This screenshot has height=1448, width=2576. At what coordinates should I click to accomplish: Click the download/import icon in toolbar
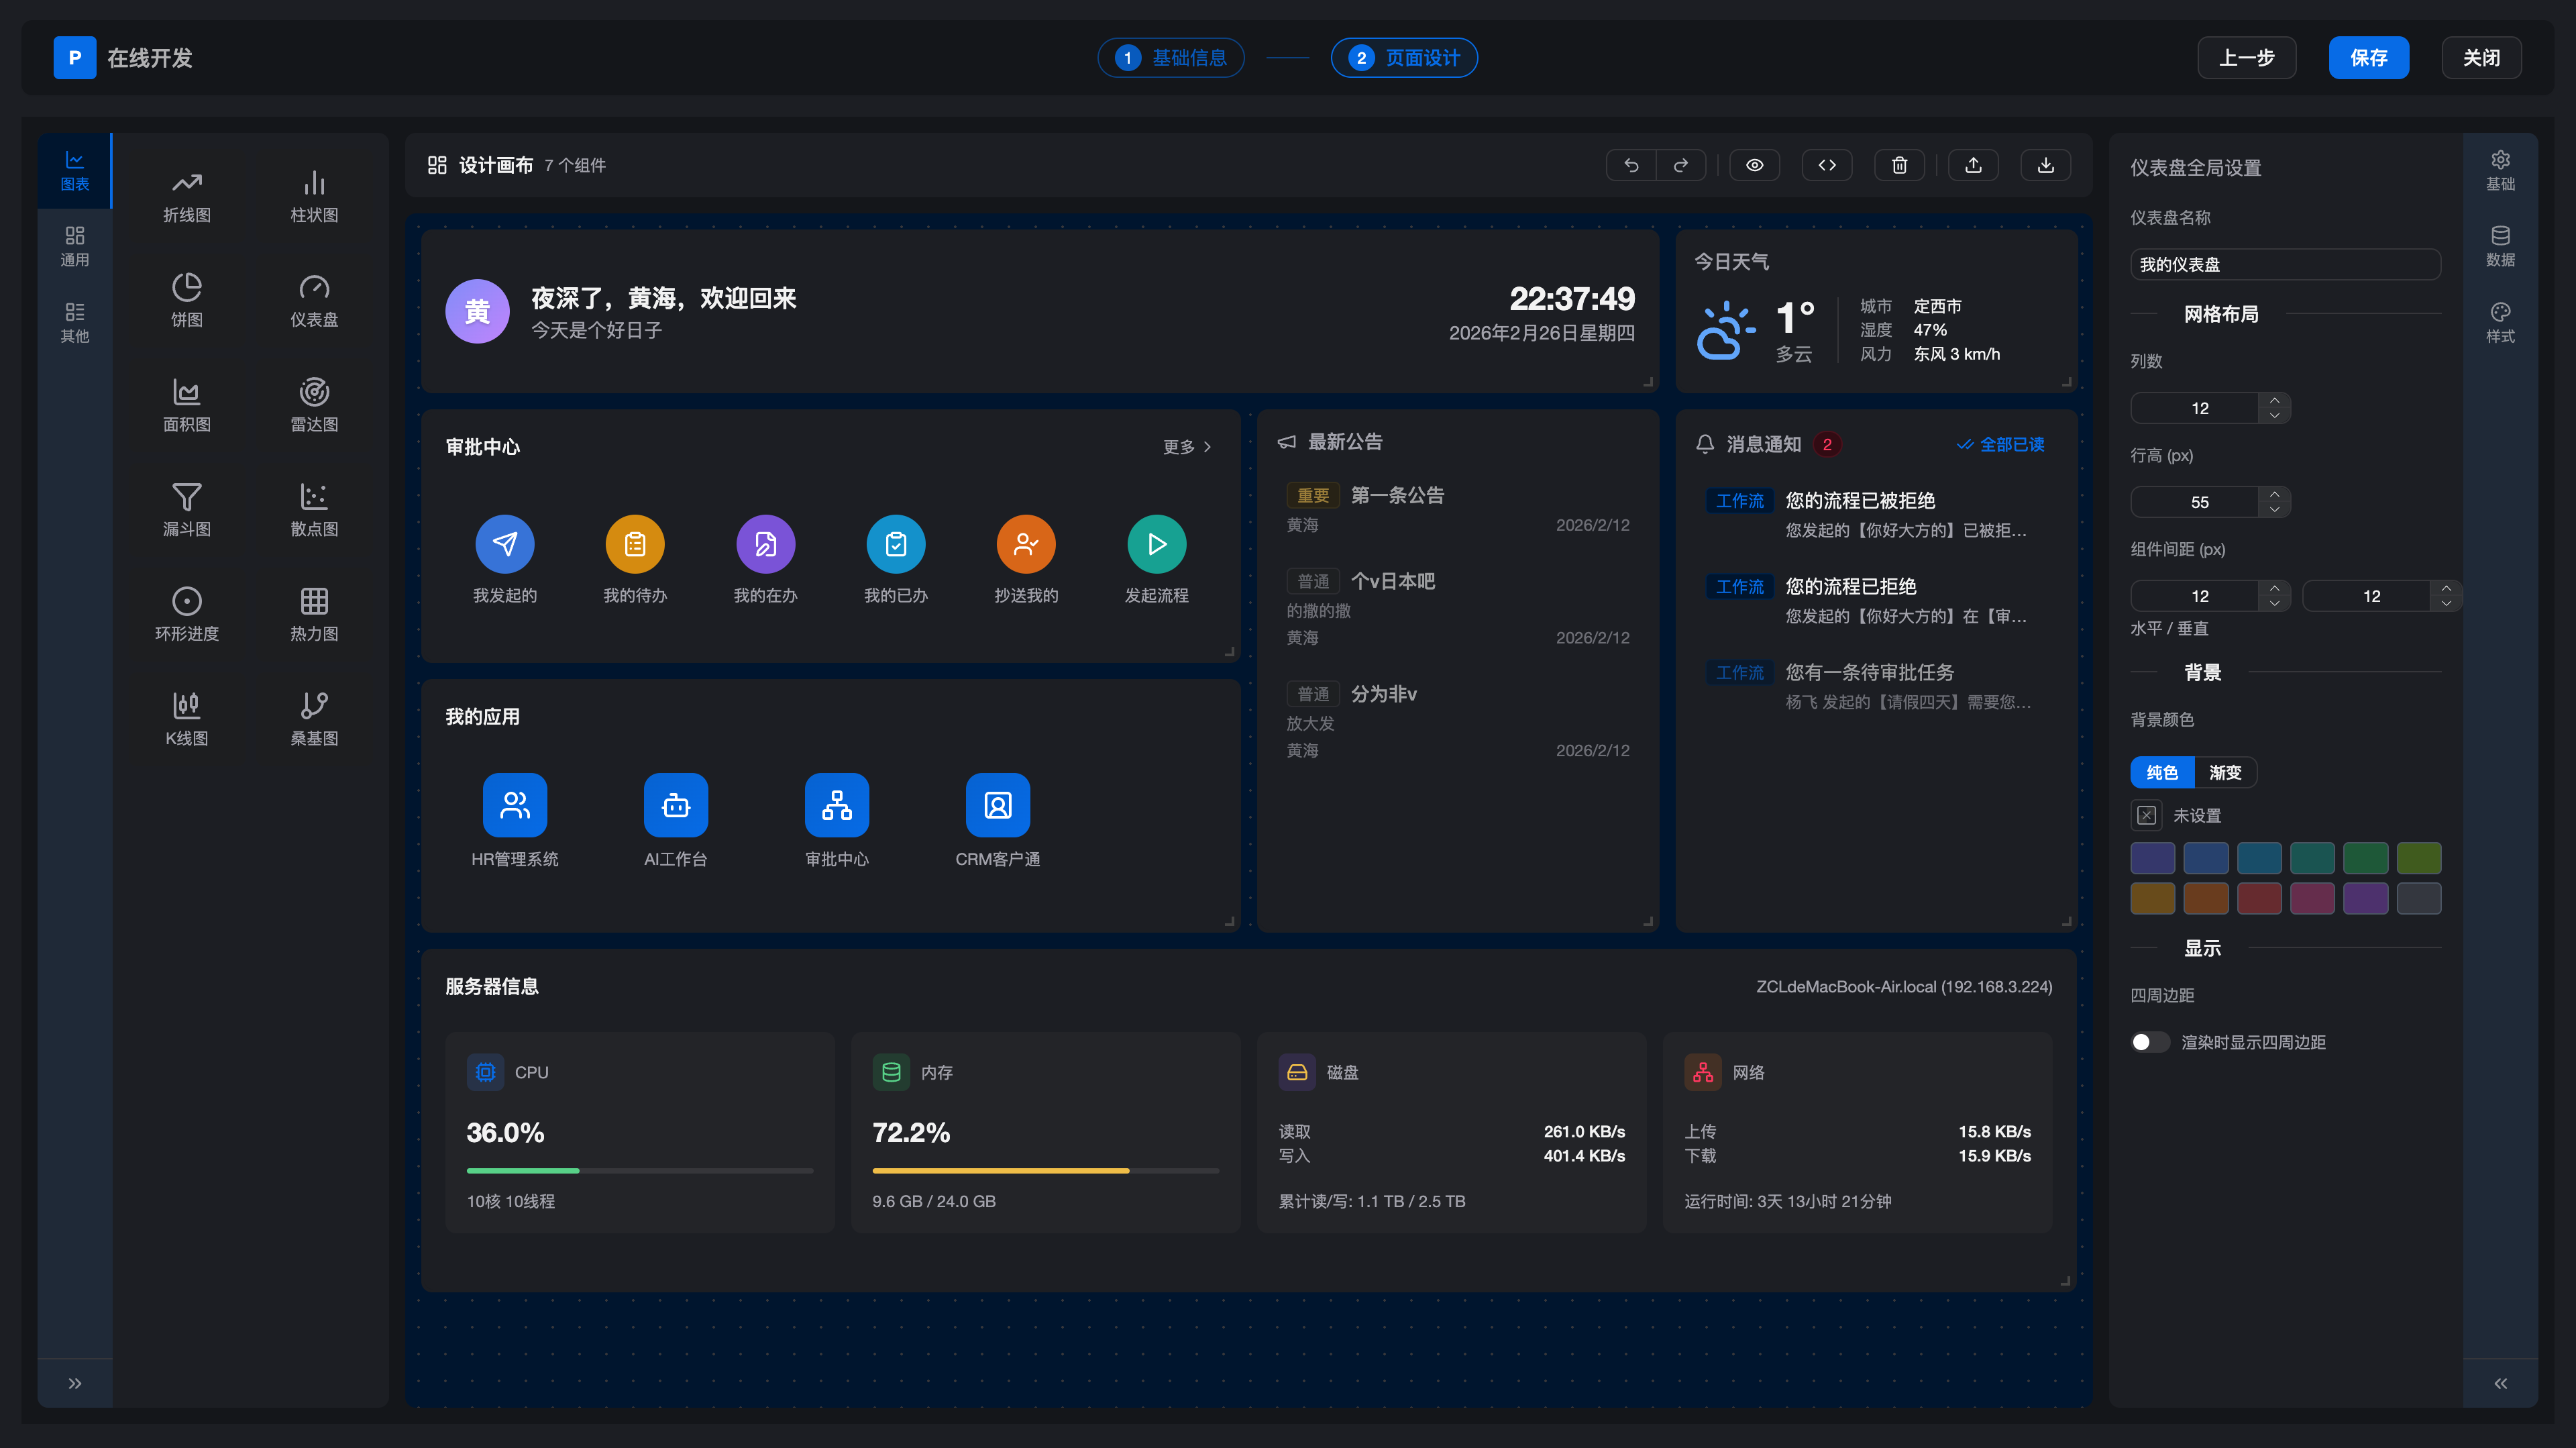pos(2045,166)
